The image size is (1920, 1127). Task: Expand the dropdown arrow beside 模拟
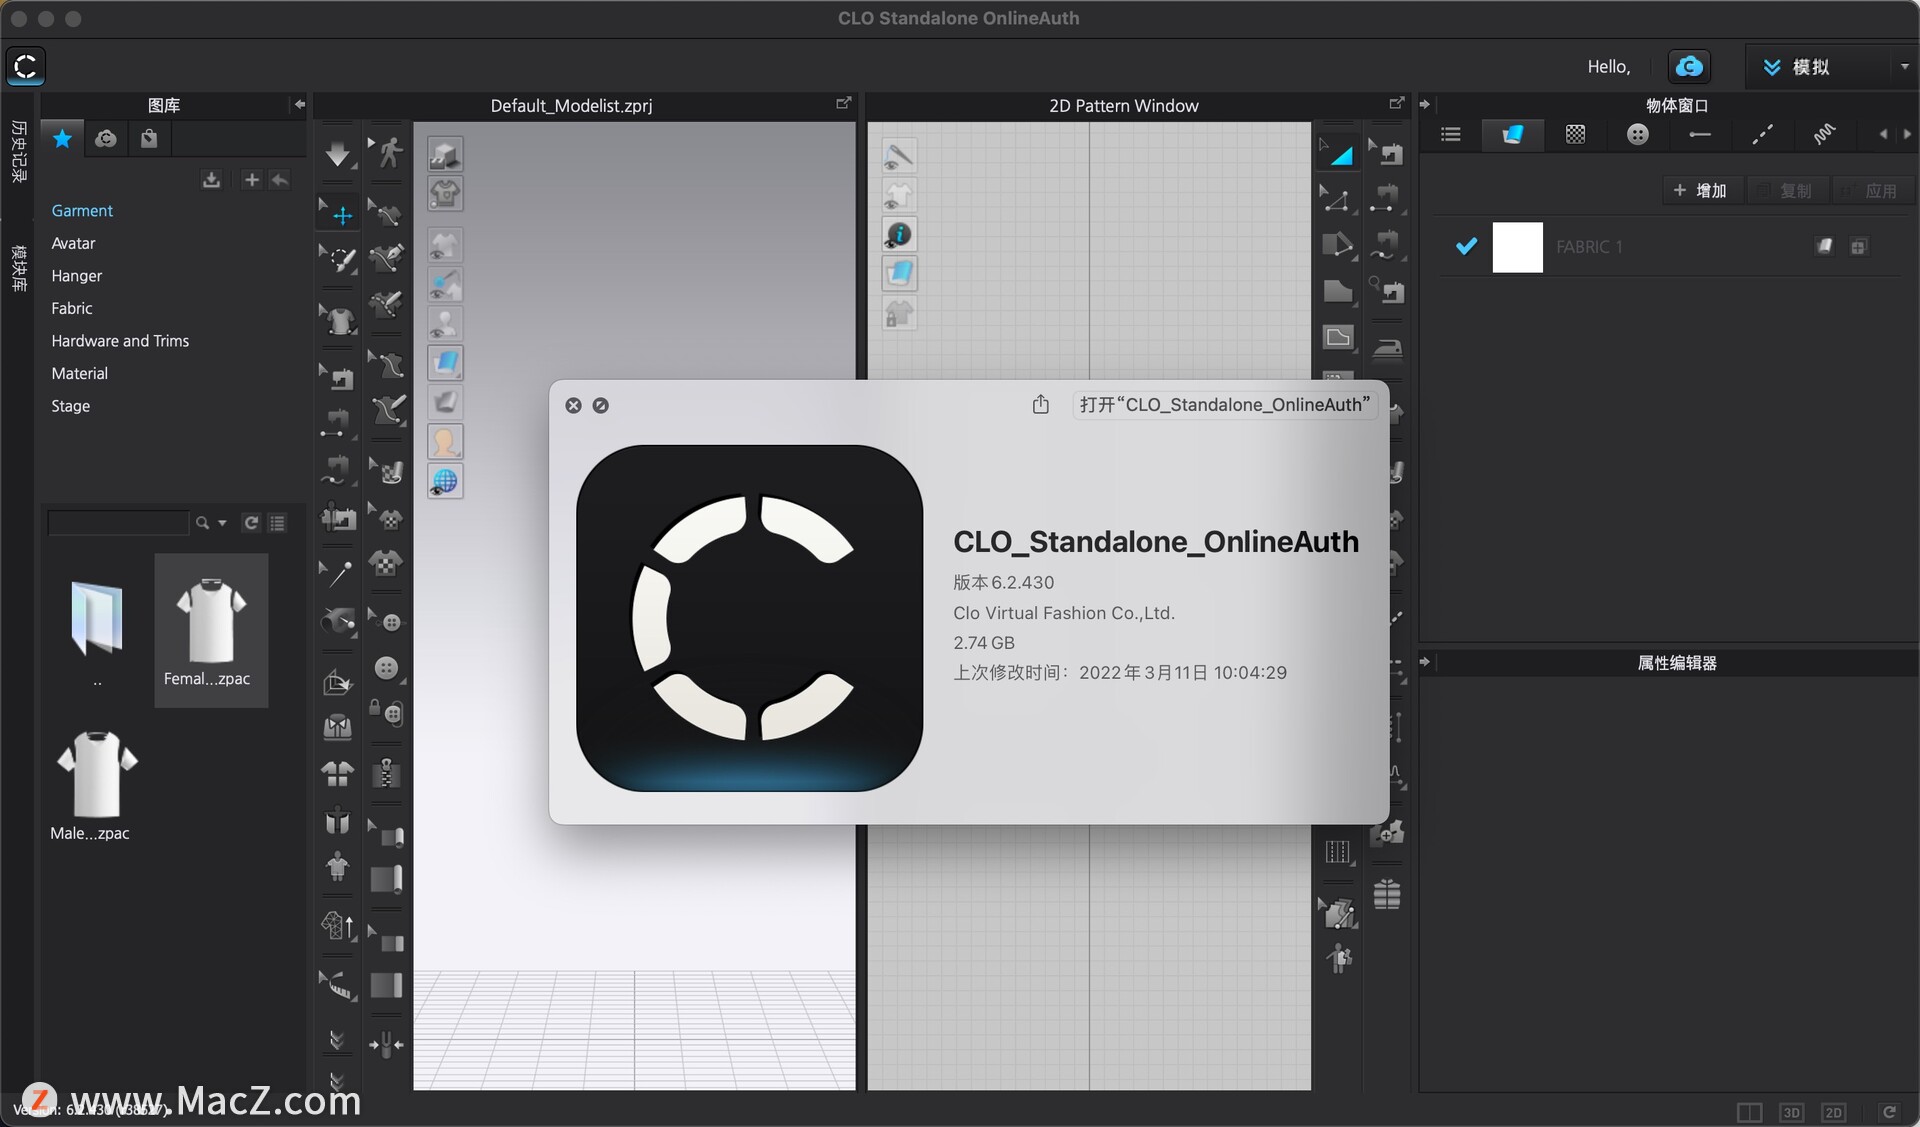click(1904, 67)
